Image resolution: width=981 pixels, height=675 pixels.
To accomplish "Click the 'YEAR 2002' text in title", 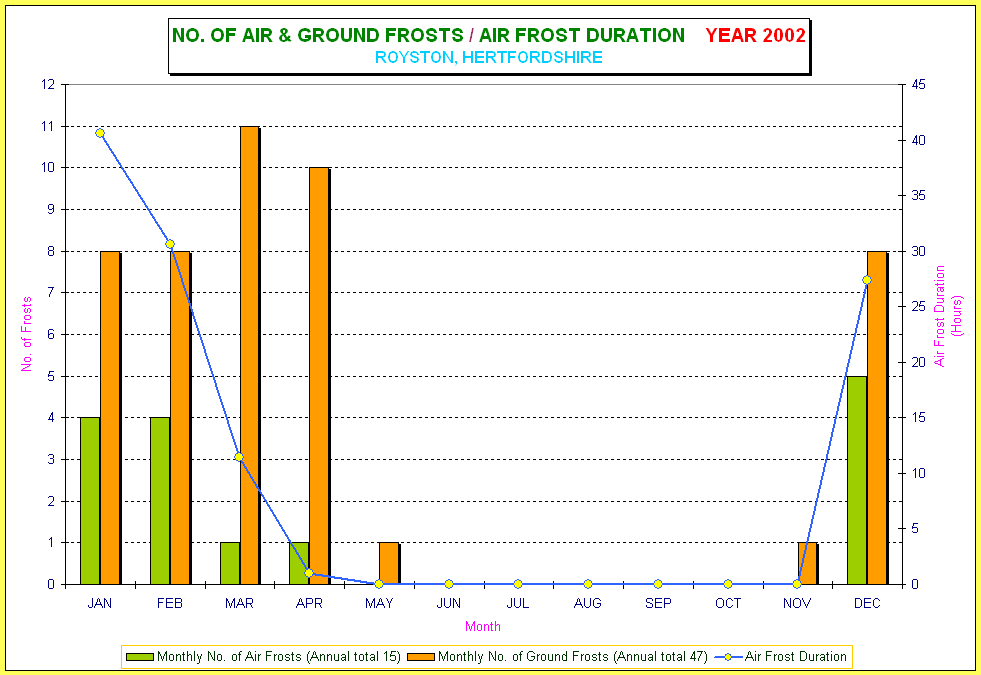I will click(x=755, y=36).
